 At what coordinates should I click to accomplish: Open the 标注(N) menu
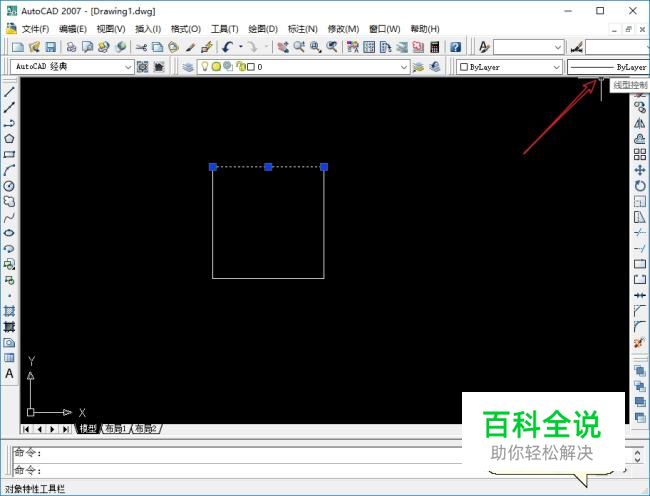coord(303,29)
